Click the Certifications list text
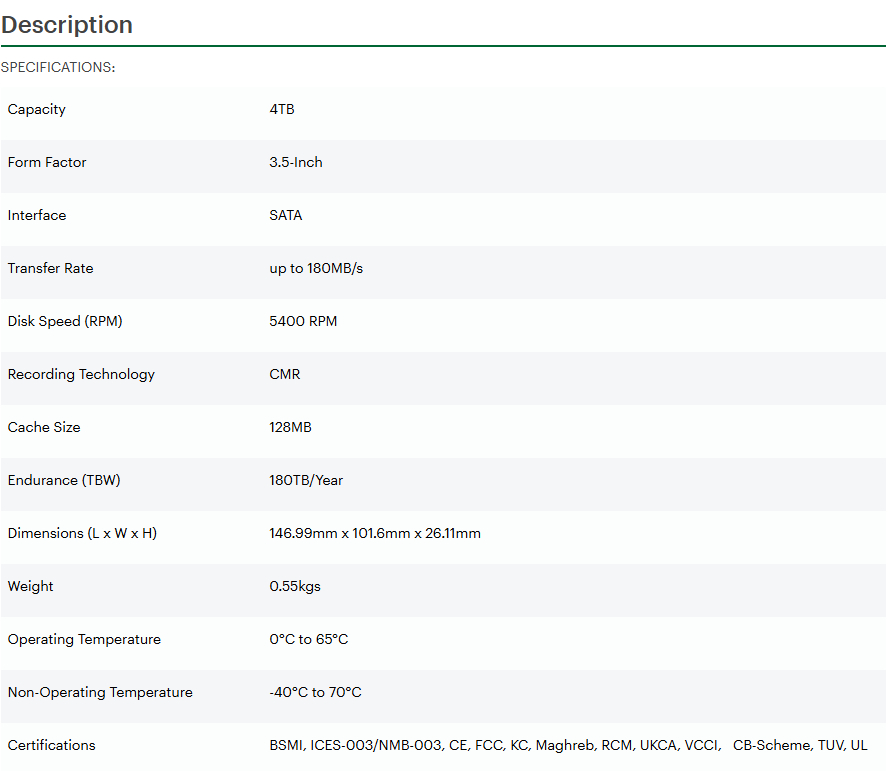Image resolution: width=893 pixels, height=771 pixels. [x=568, y=746]
